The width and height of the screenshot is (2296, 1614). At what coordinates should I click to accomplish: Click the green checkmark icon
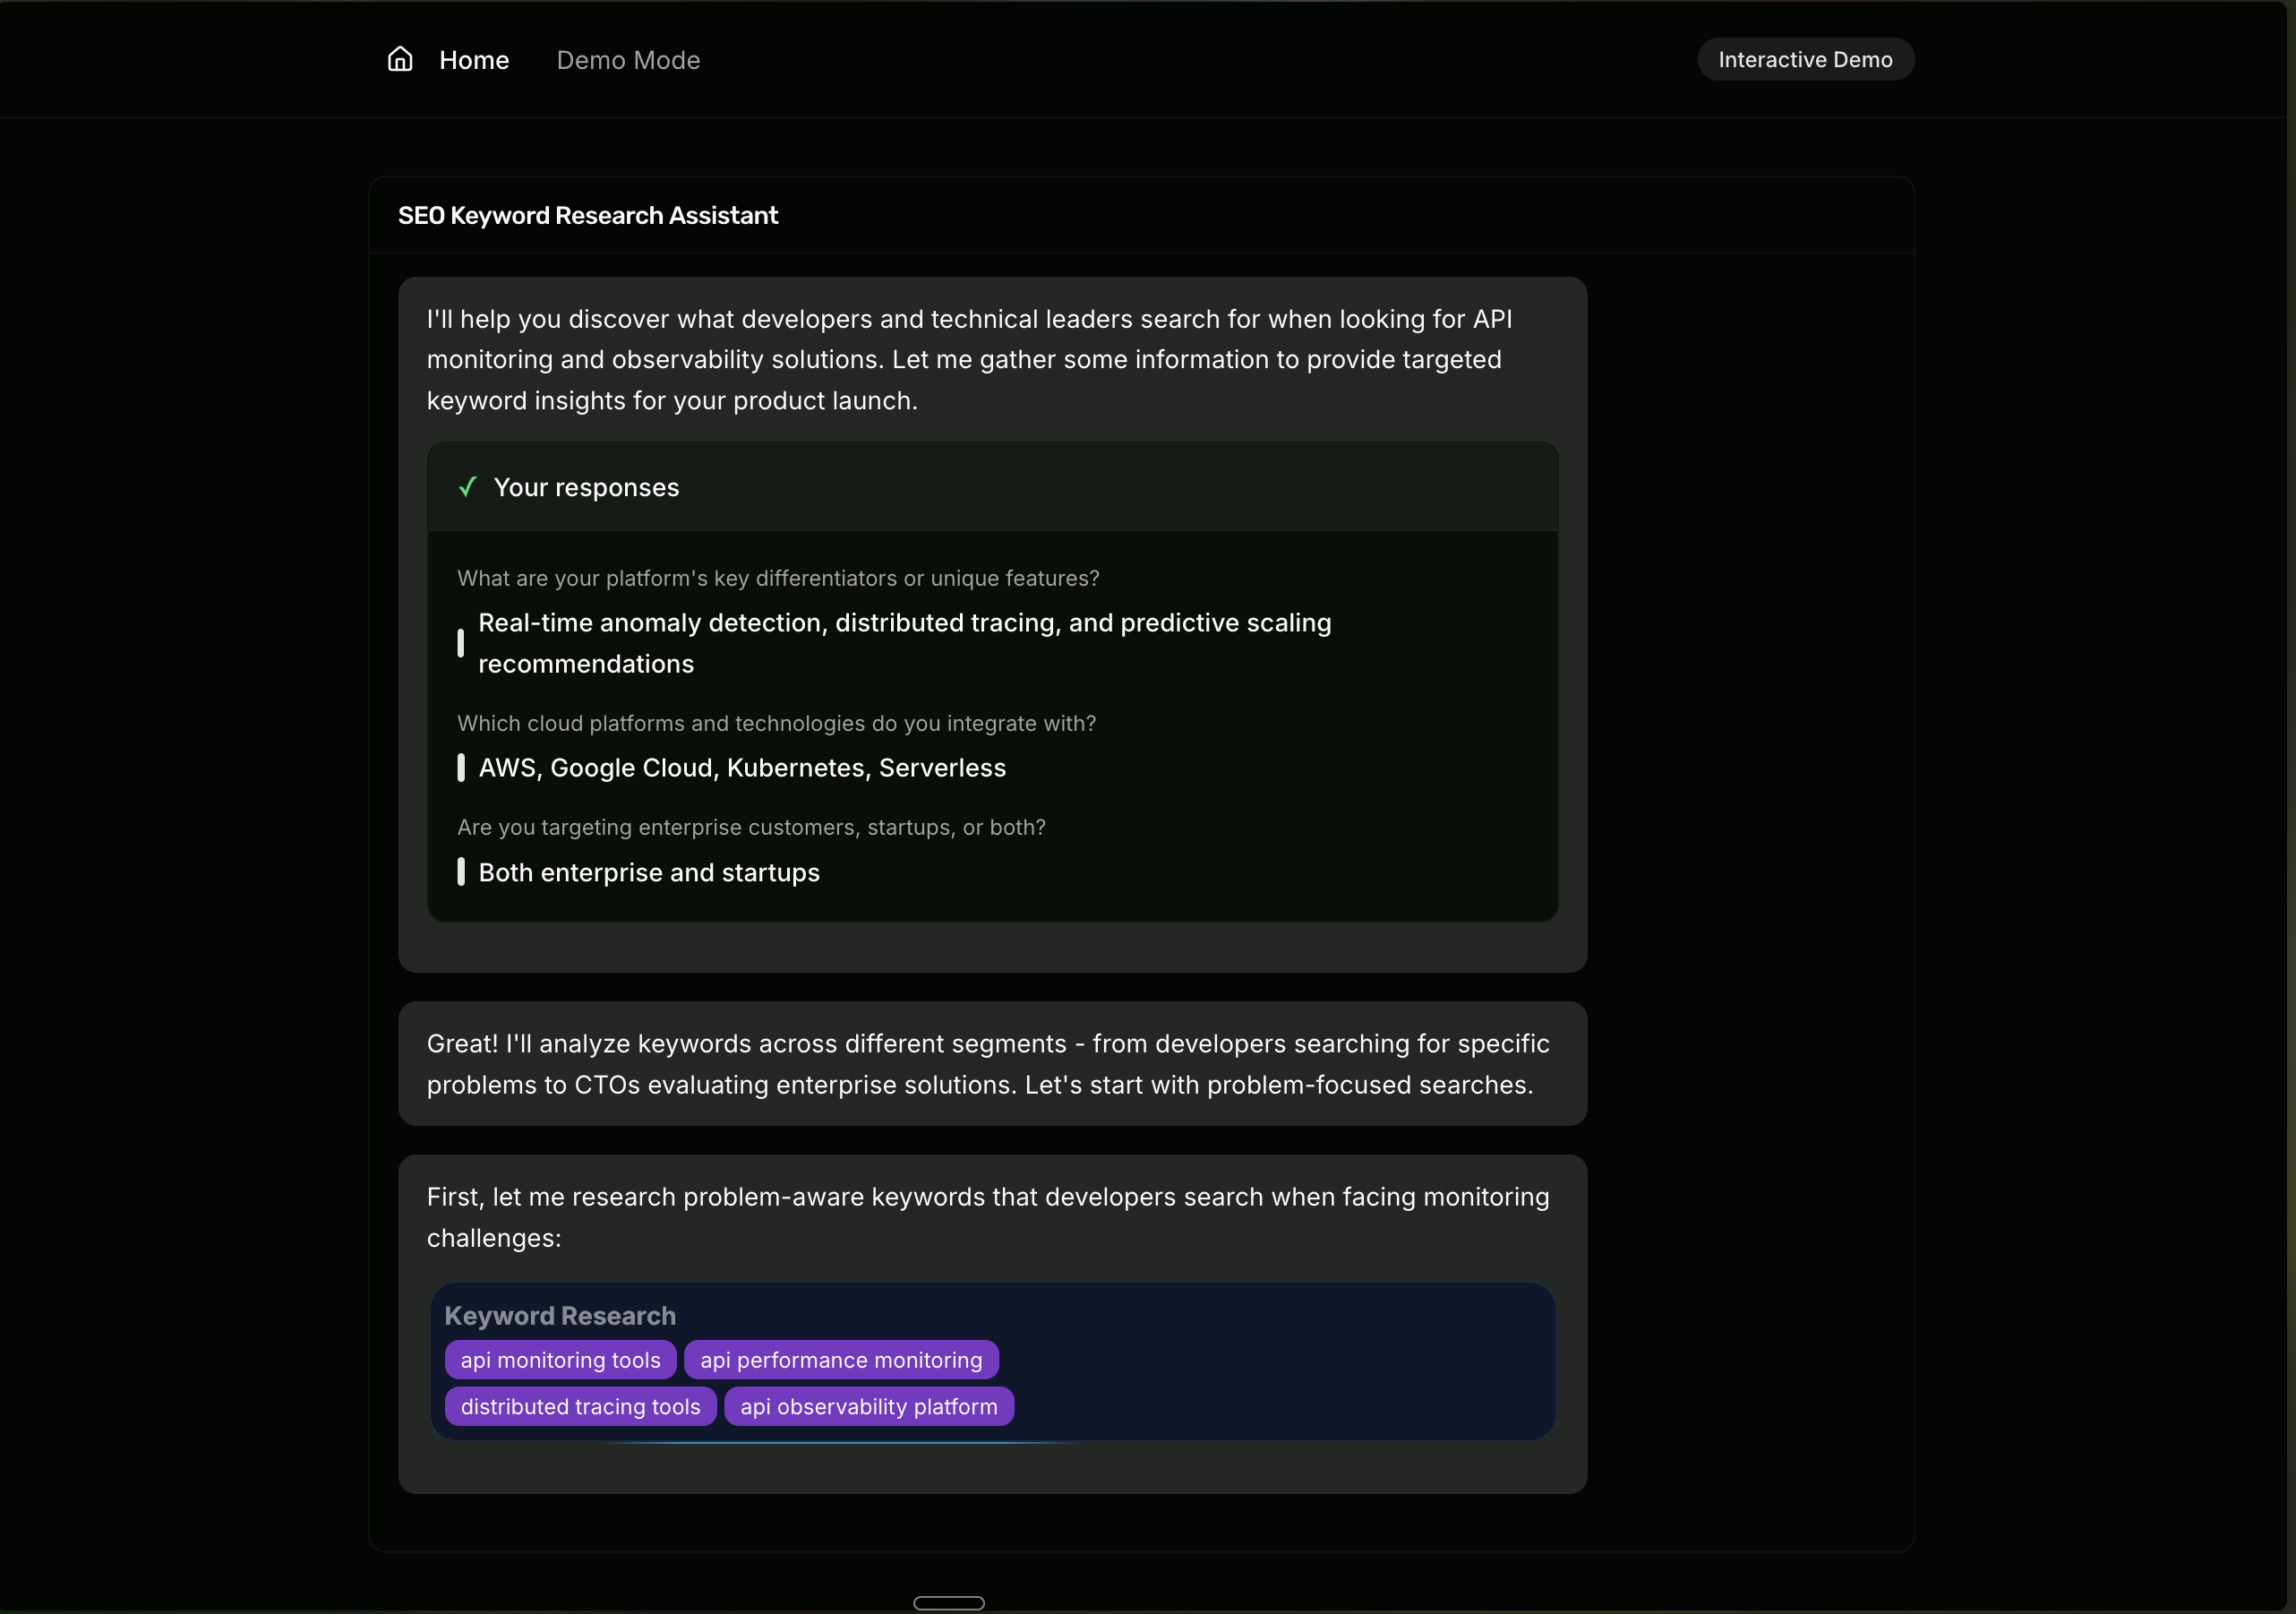467,487
